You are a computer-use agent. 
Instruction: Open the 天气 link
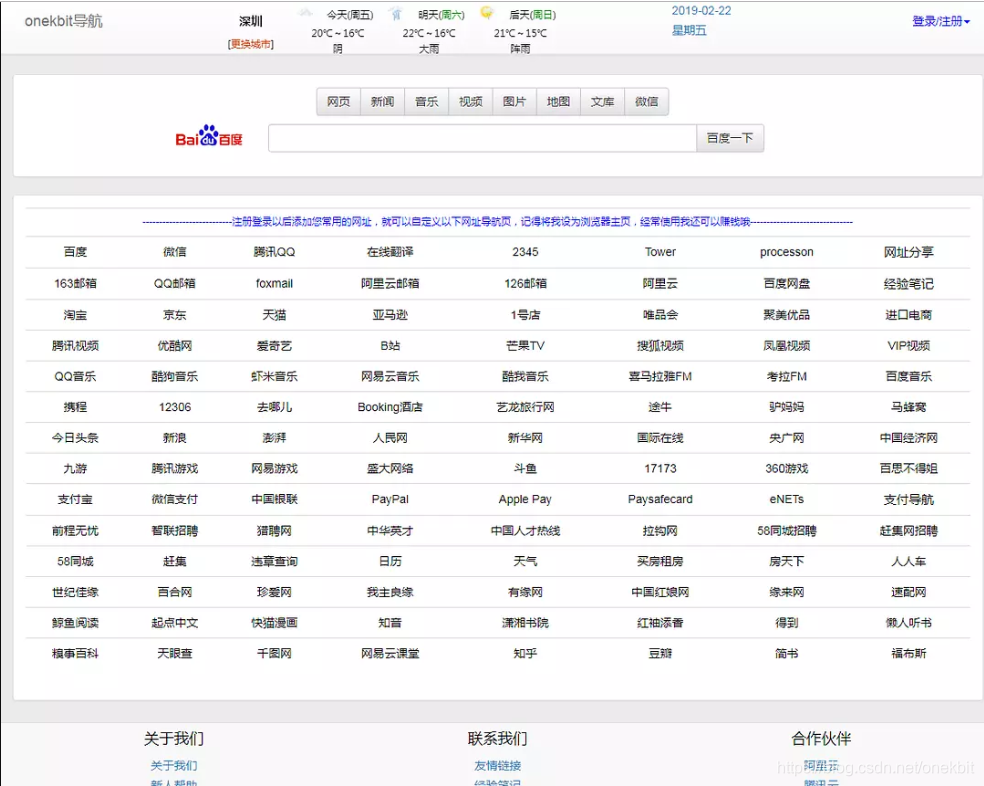point(525,561)
